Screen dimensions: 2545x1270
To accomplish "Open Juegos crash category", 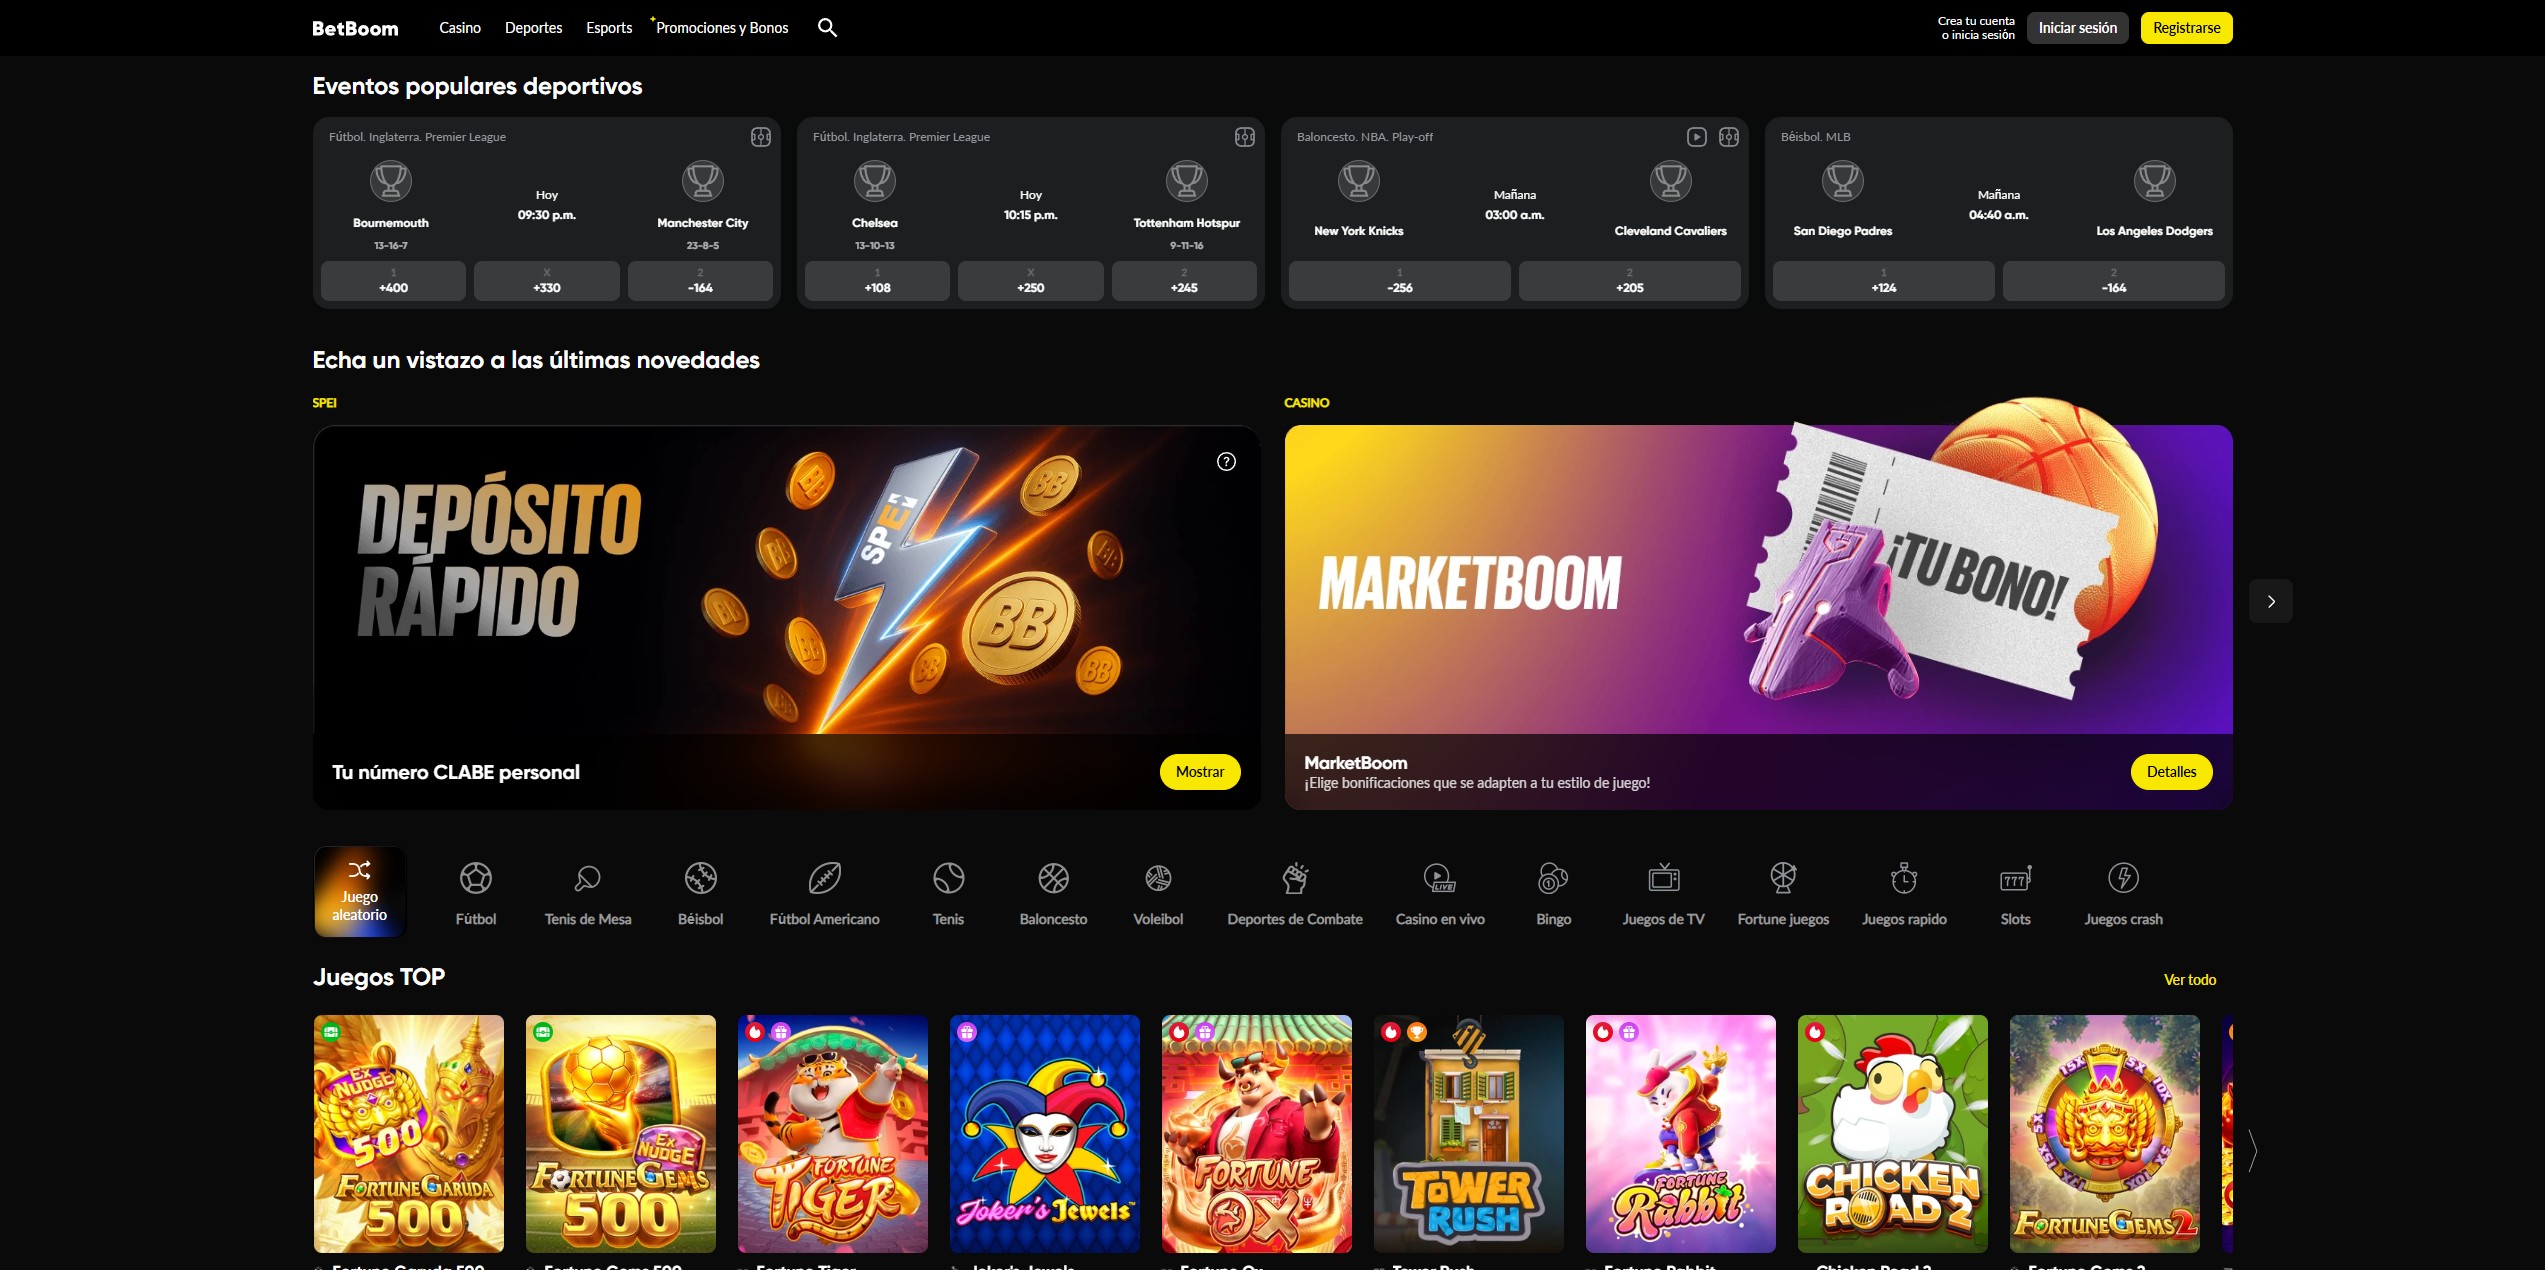I will click(x=2123, y=893).
